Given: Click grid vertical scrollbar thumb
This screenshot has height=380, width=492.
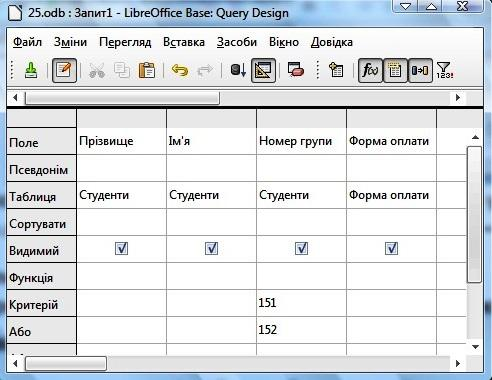Looking at the screenshot, I should [x=475, y=215].
